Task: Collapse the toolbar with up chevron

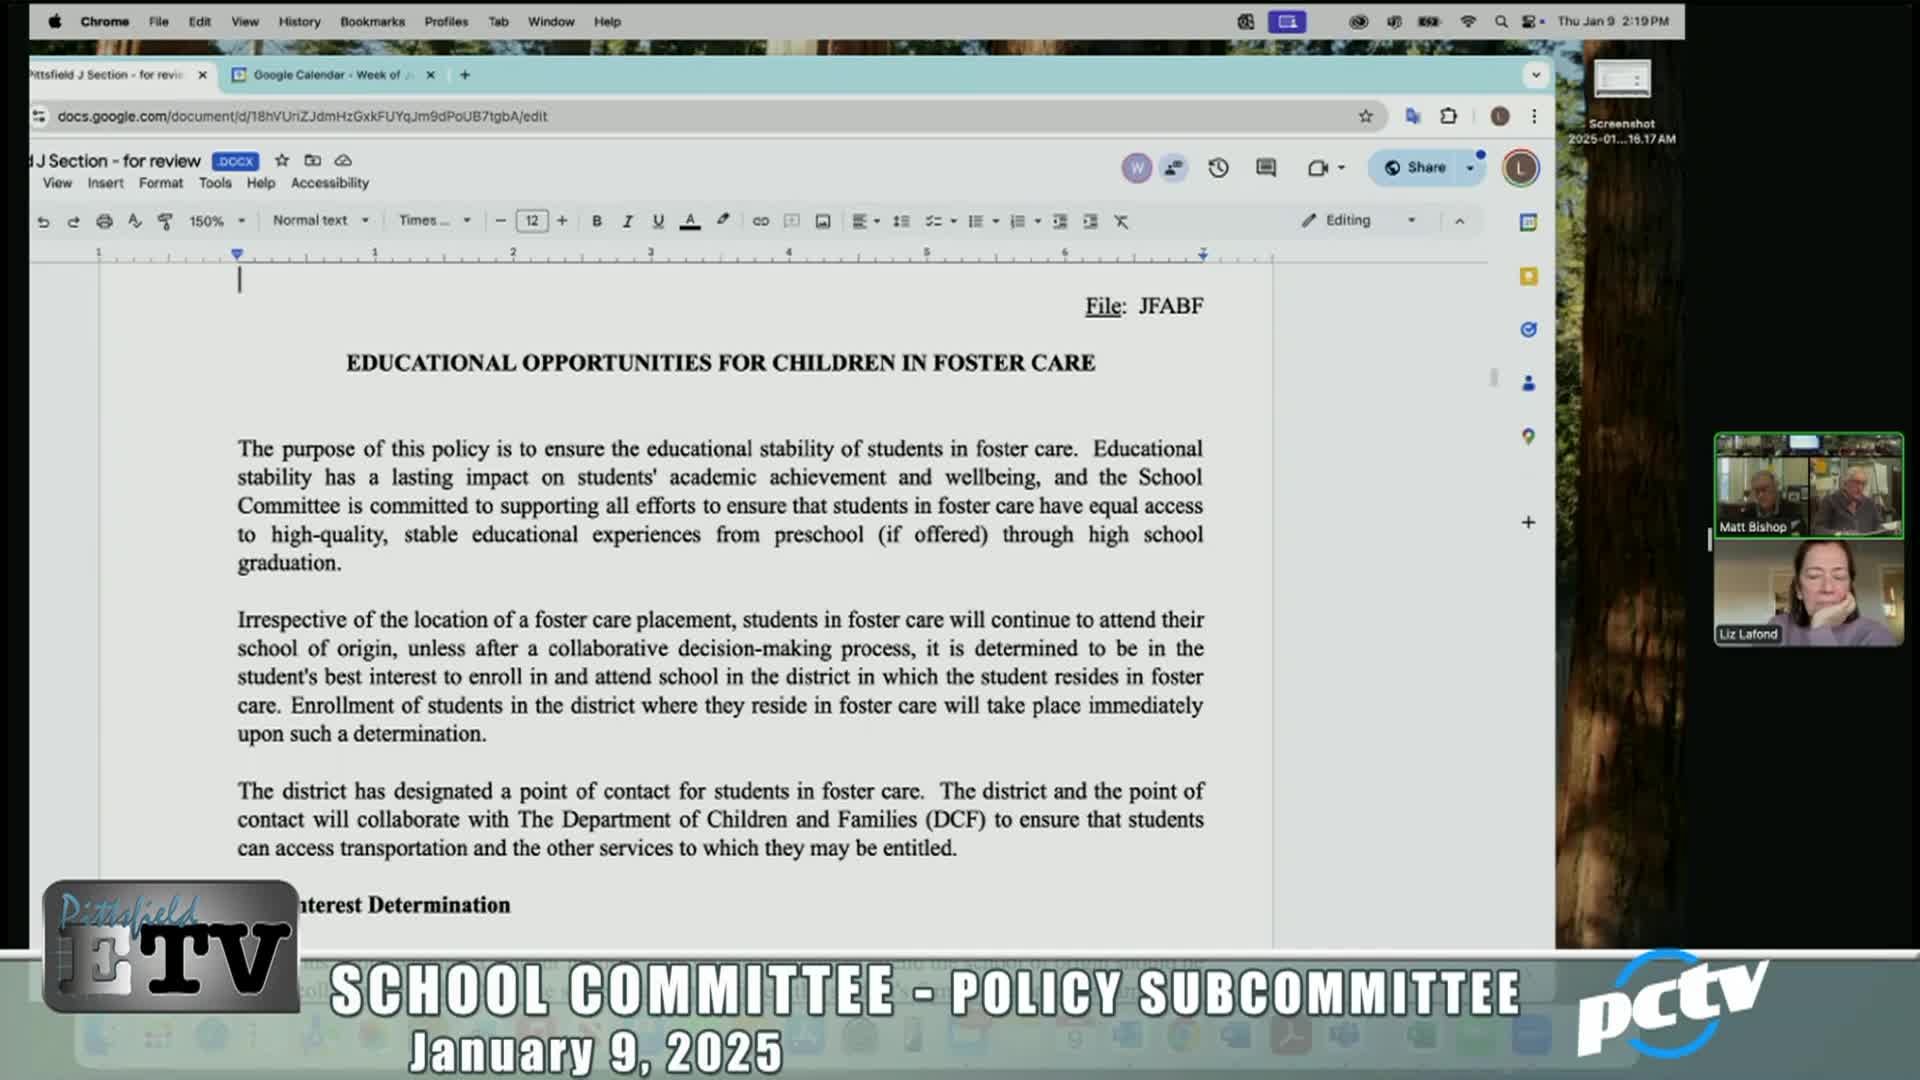Action: (x=1459, y=221)
